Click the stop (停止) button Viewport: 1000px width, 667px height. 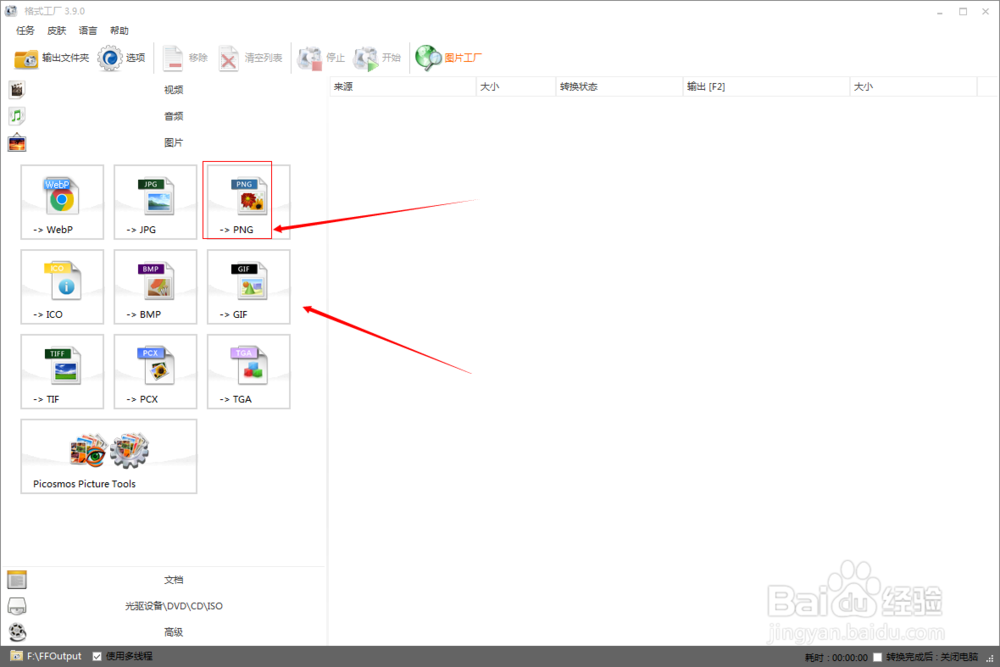321,58
